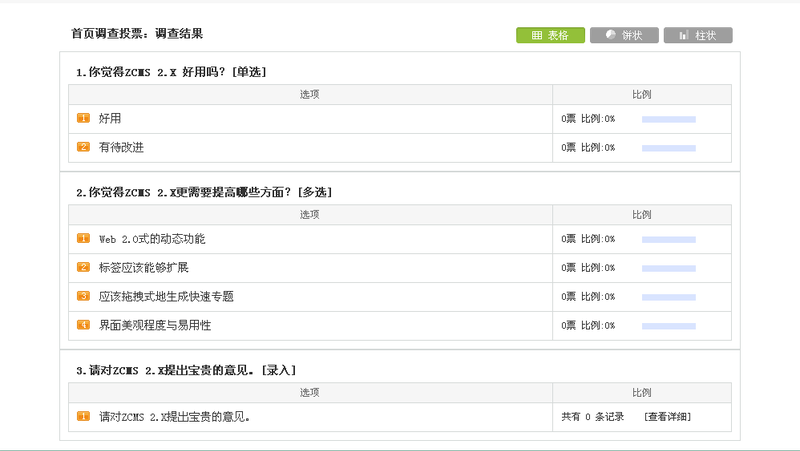Click the badge next to Web 2.0式的动态功能

tap(84, 239)
